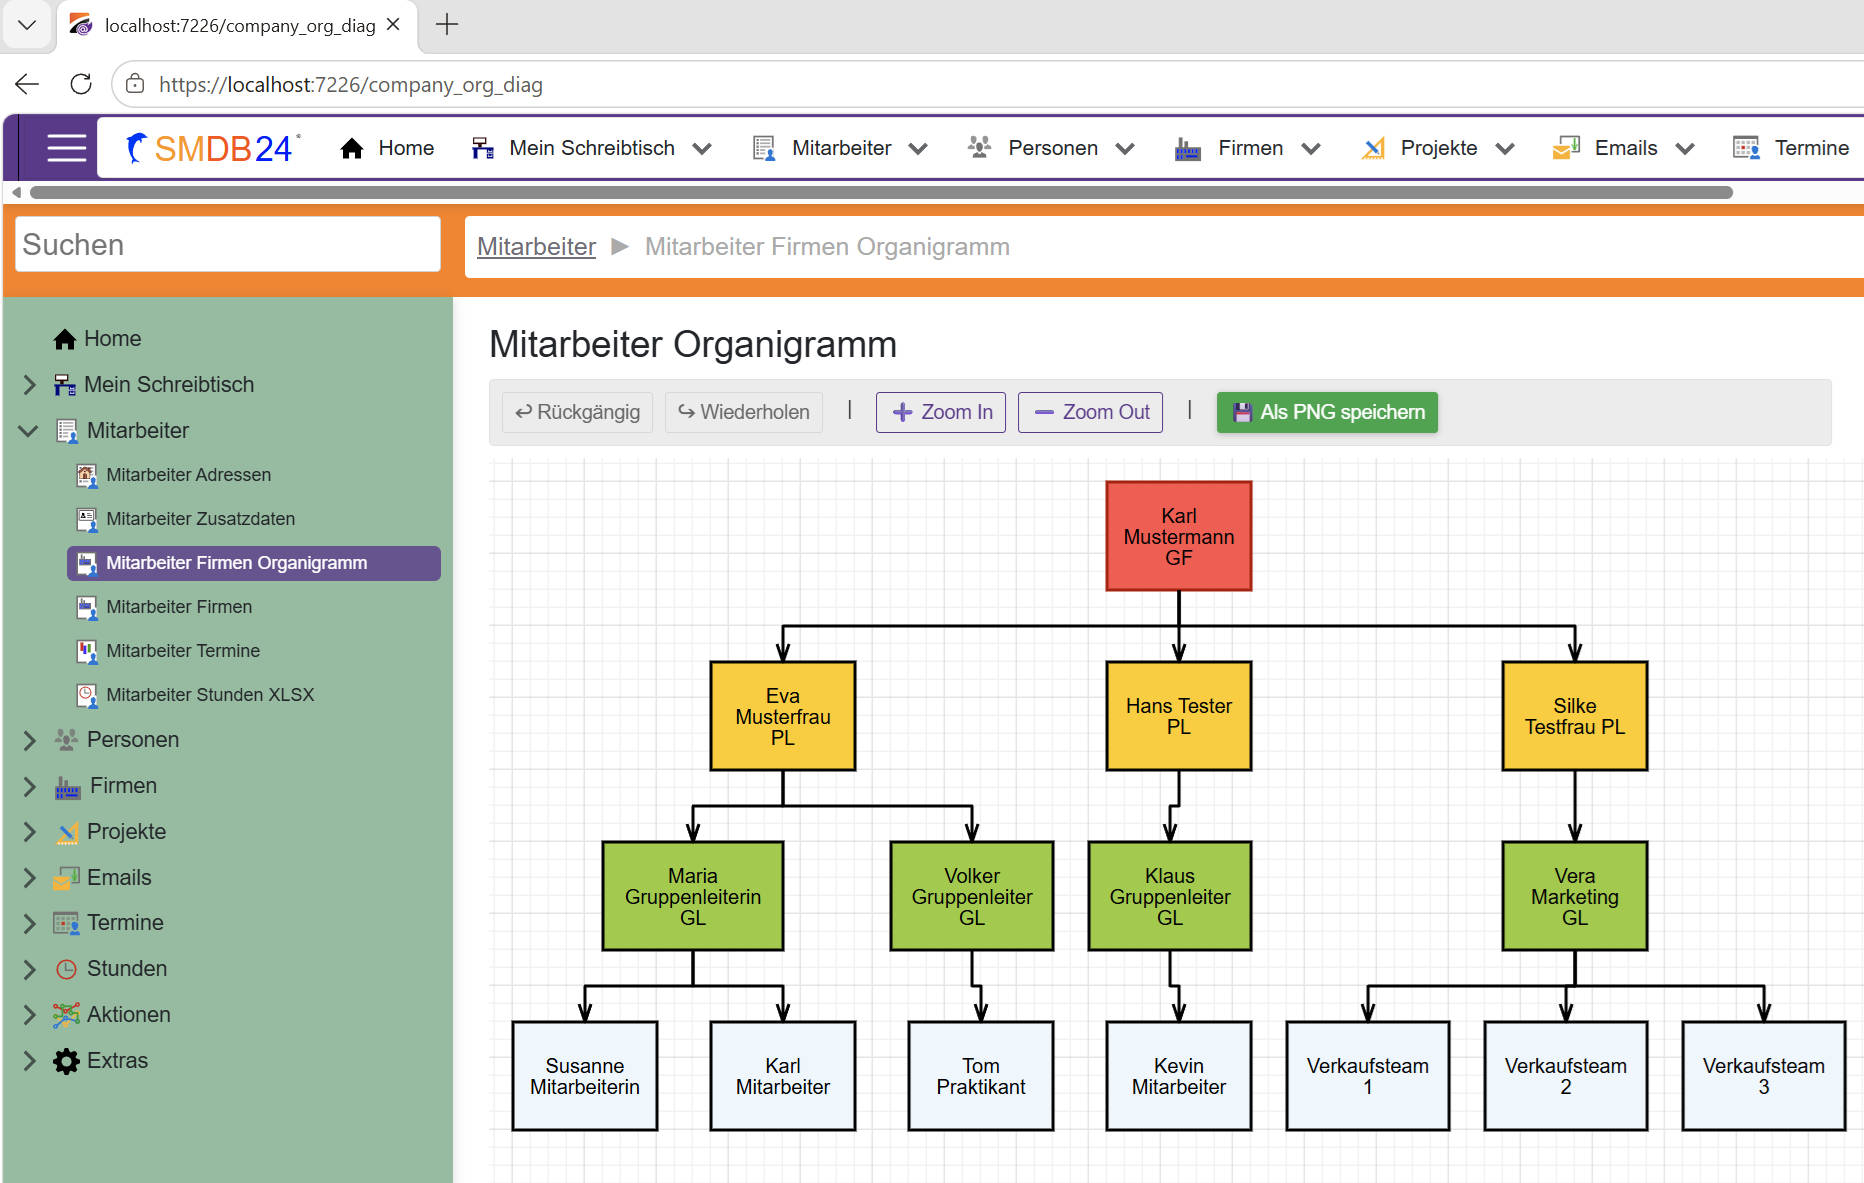Image resolution: width=1864 pixels, height=1183 pixels.
Task: Select Mitarbeiter Firmen Organigramm sidebar item
Action: (254, 563)
